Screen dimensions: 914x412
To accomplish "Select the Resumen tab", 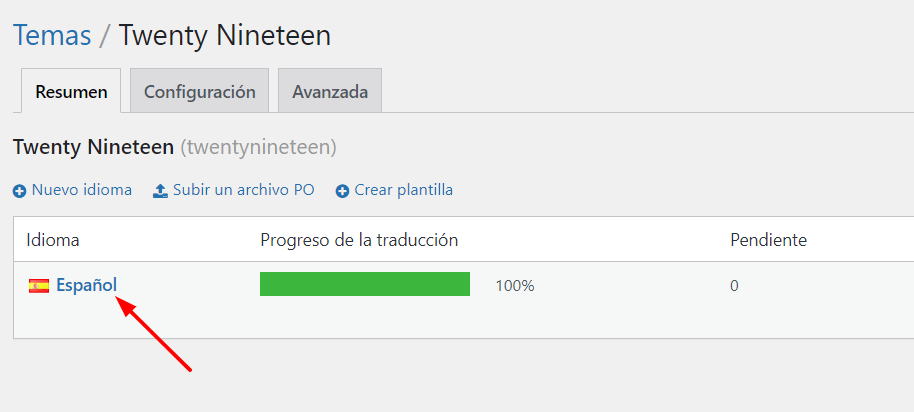I will click(x=71, y=91).
